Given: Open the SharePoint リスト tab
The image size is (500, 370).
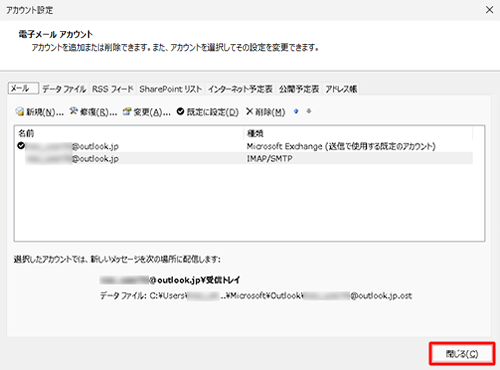Looking at the screenshot, I should pos(171,89).
